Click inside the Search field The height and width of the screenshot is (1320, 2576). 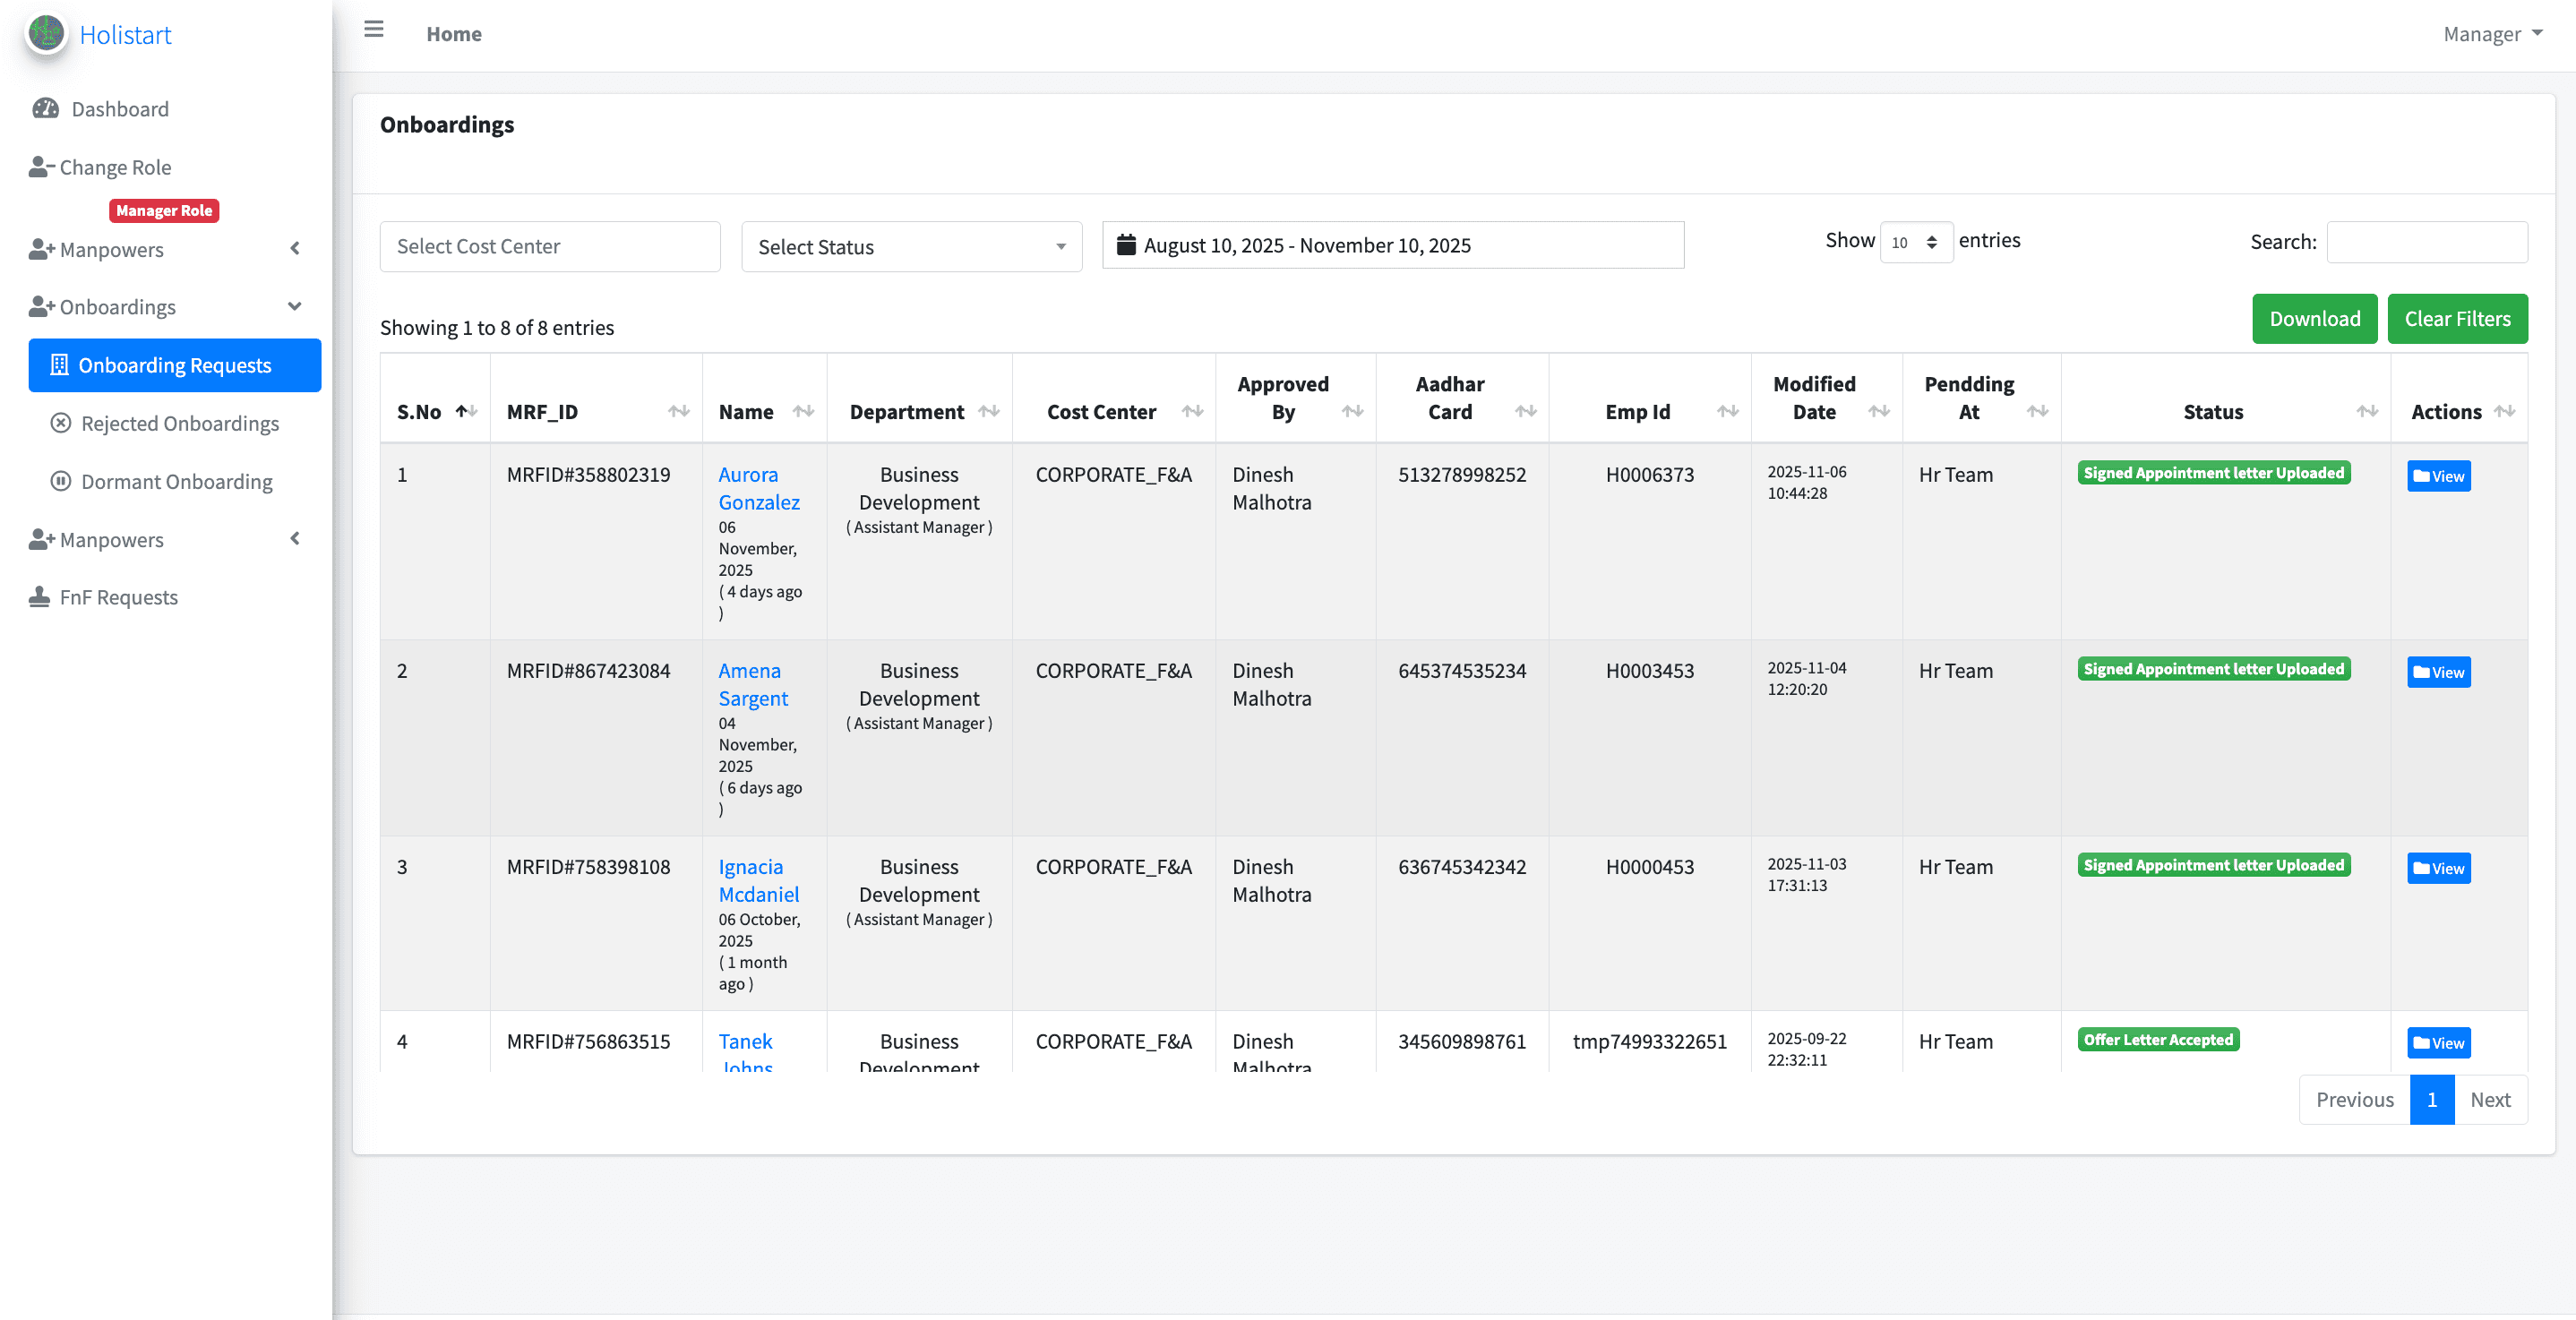[x=2427, y=242]
